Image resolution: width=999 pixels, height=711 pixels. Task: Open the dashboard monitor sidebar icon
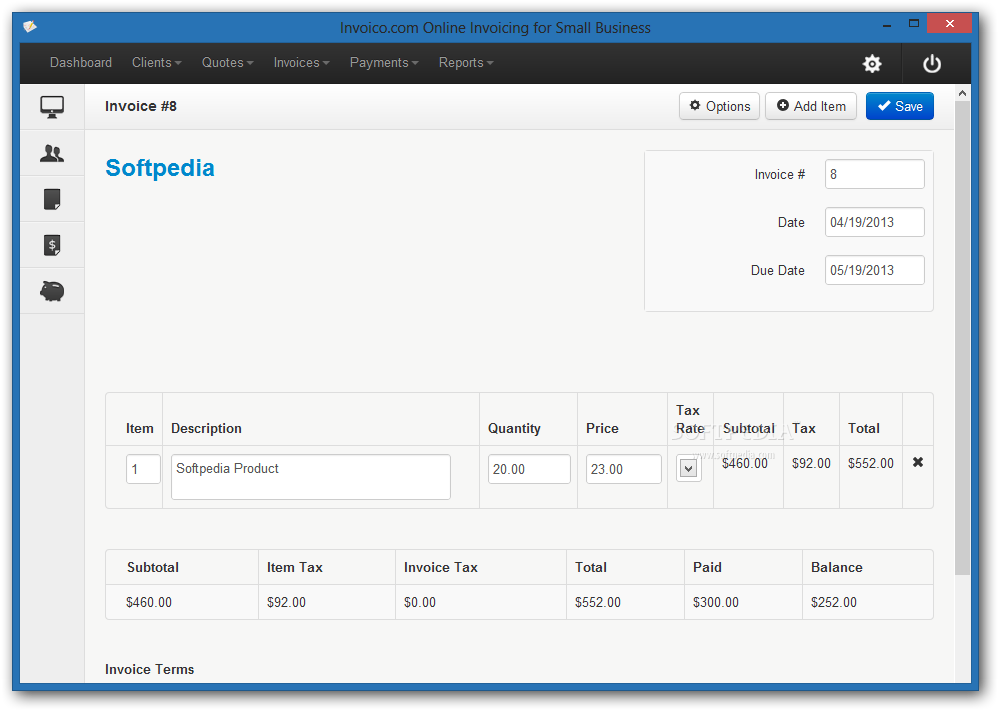(x=52, y=107)
